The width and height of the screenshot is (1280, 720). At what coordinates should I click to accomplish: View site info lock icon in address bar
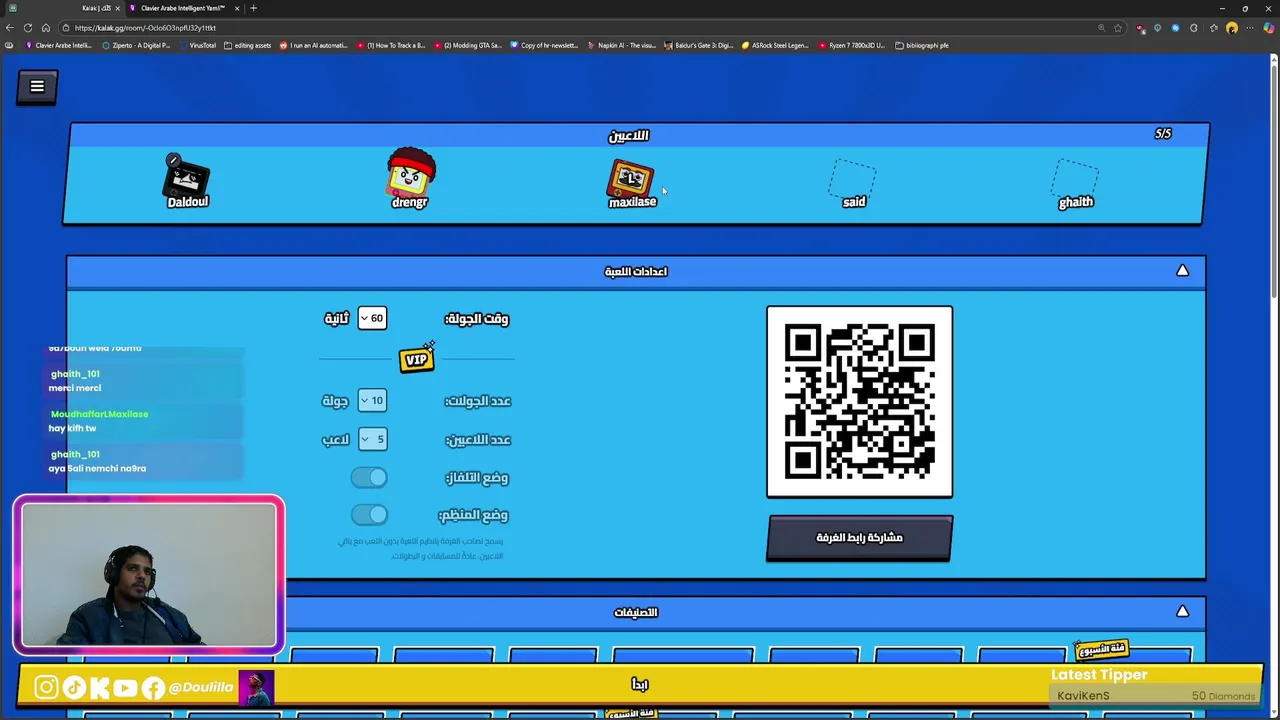tap(66, 28)
